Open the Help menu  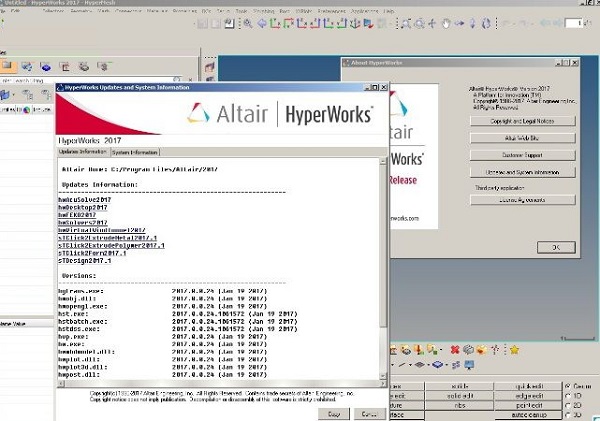click(389, 11)
